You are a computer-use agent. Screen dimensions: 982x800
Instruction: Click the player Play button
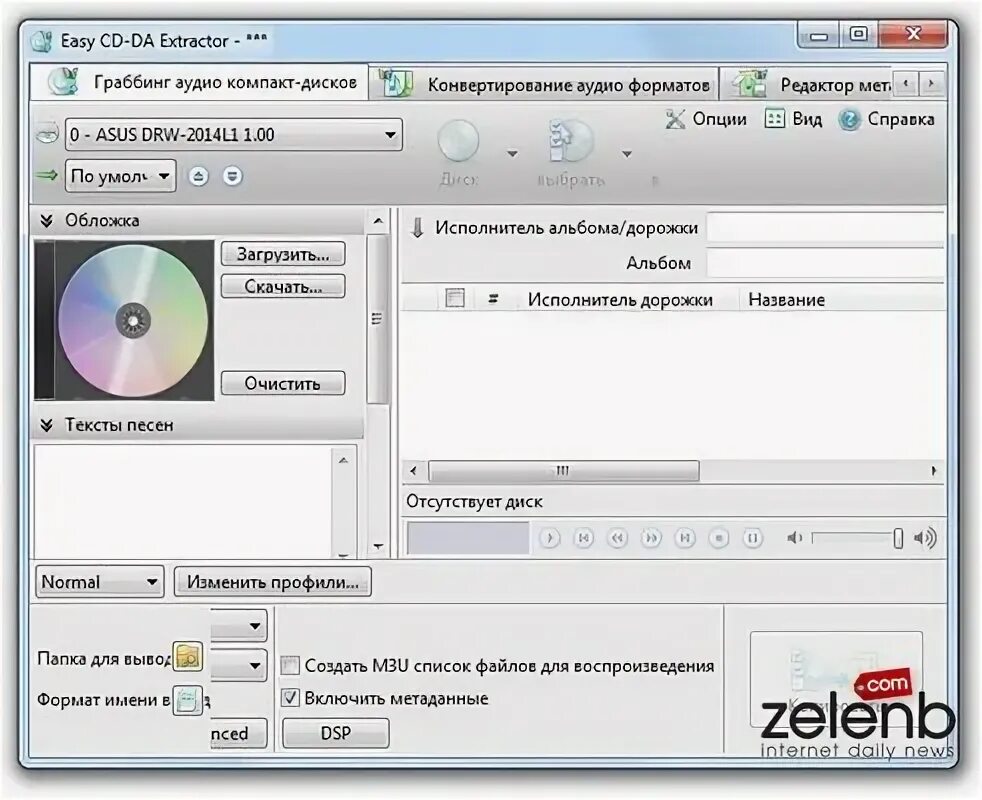[550, 538]
